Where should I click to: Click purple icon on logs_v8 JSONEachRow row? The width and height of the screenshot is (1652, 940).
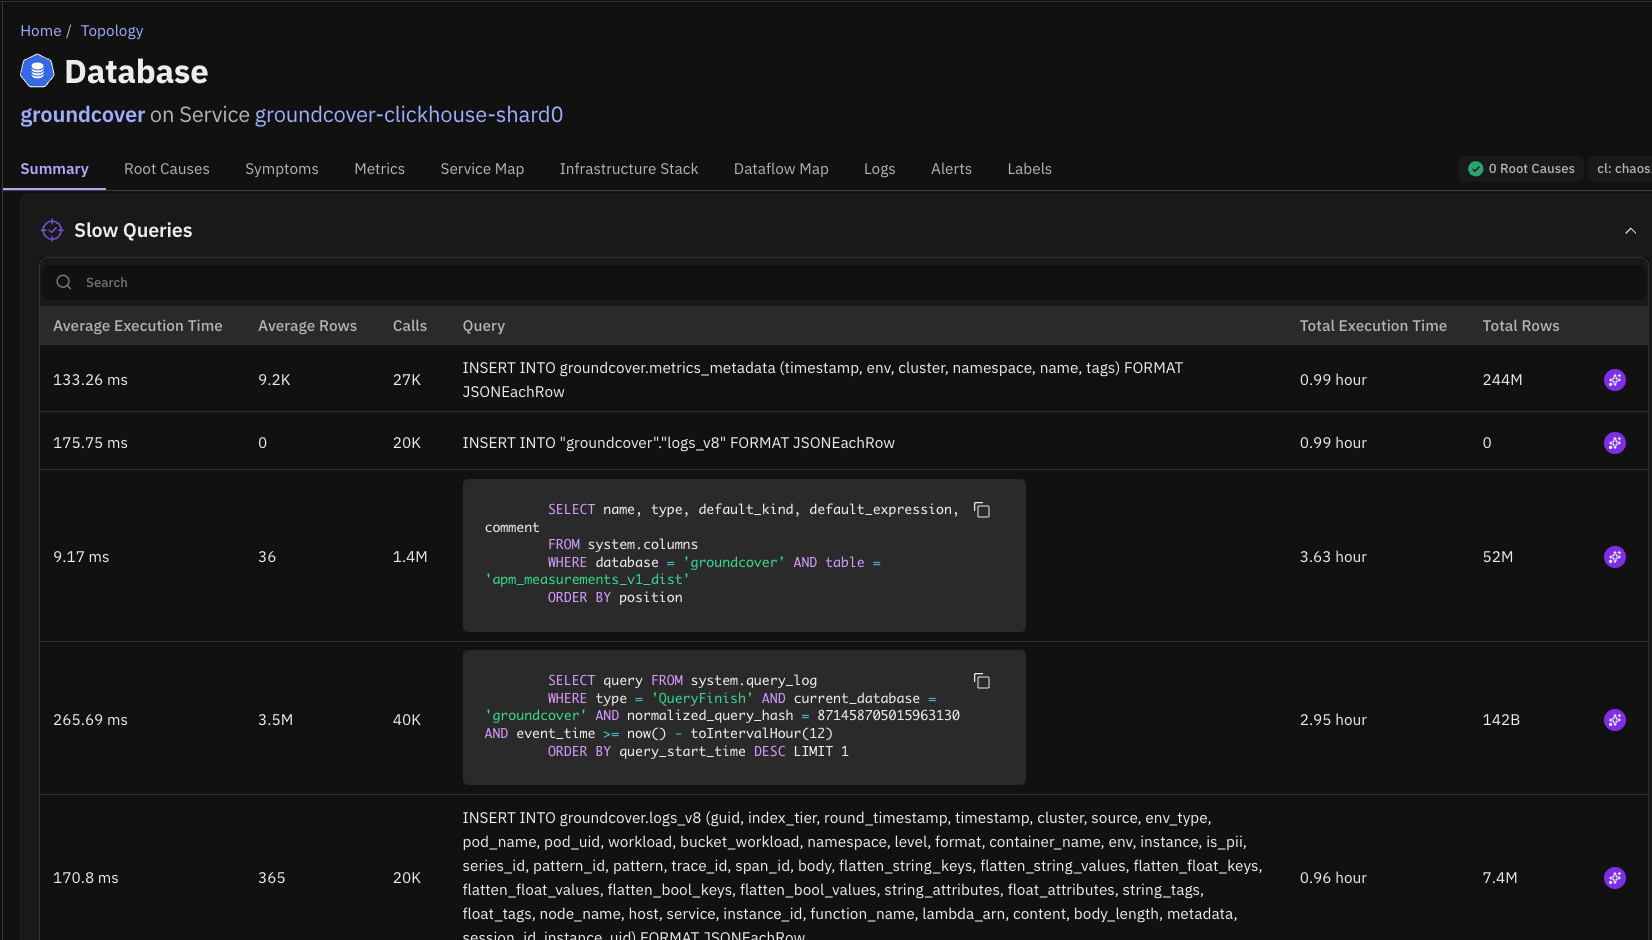click(1614, 443)
